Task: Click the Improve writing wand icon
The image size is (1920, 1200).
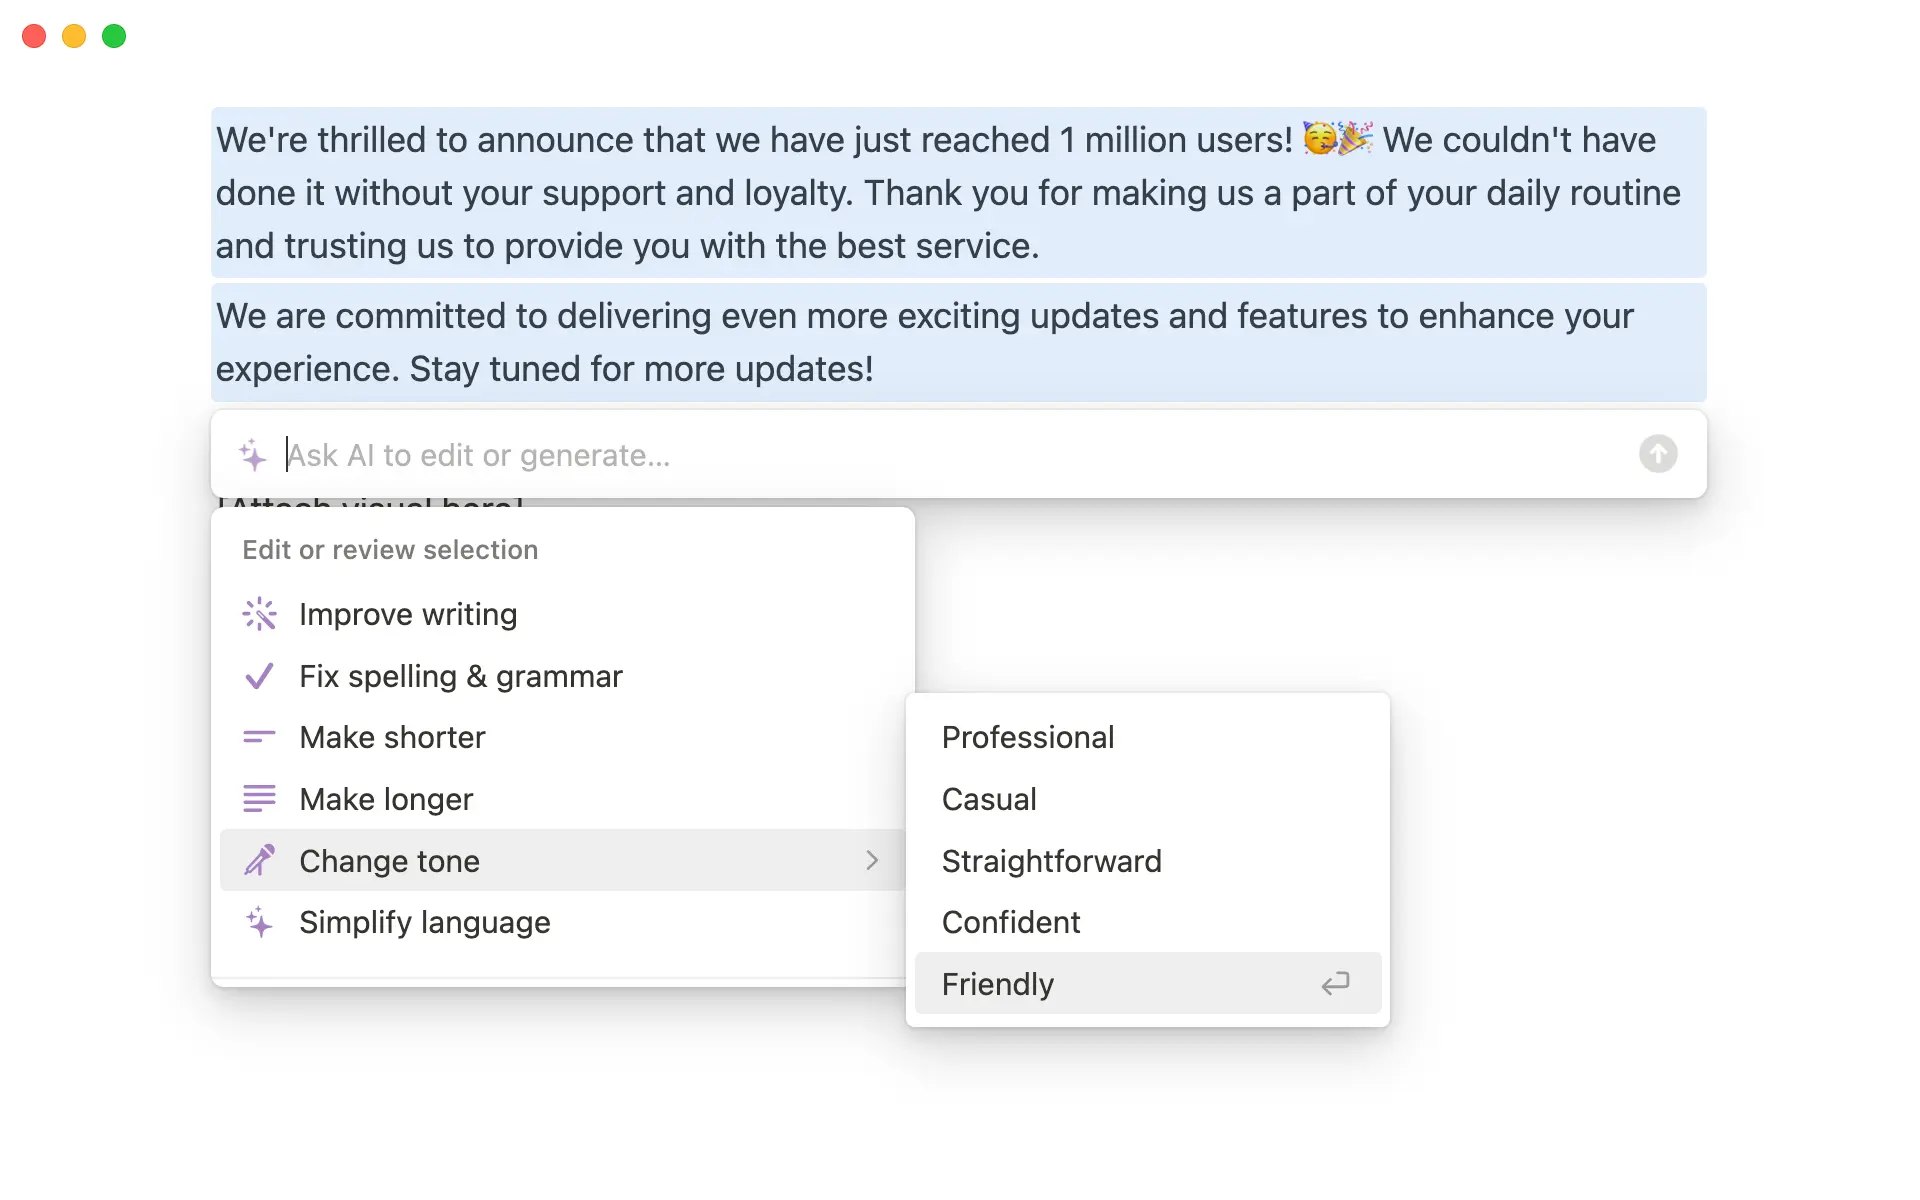Action: [259, 614]
